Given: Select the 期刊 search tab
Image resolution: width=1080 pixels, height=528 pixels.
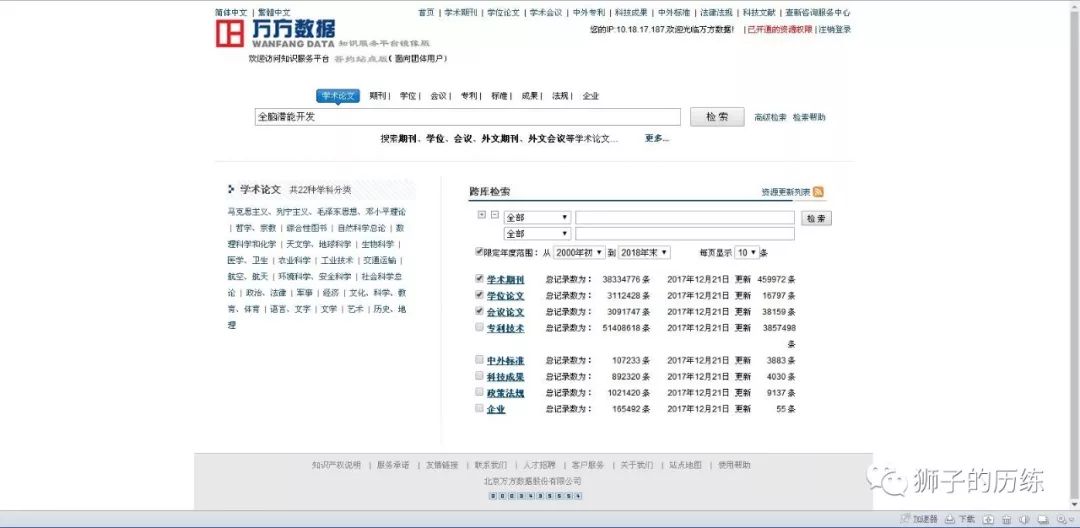Looking at the screenshot, I should click(377, 96).
